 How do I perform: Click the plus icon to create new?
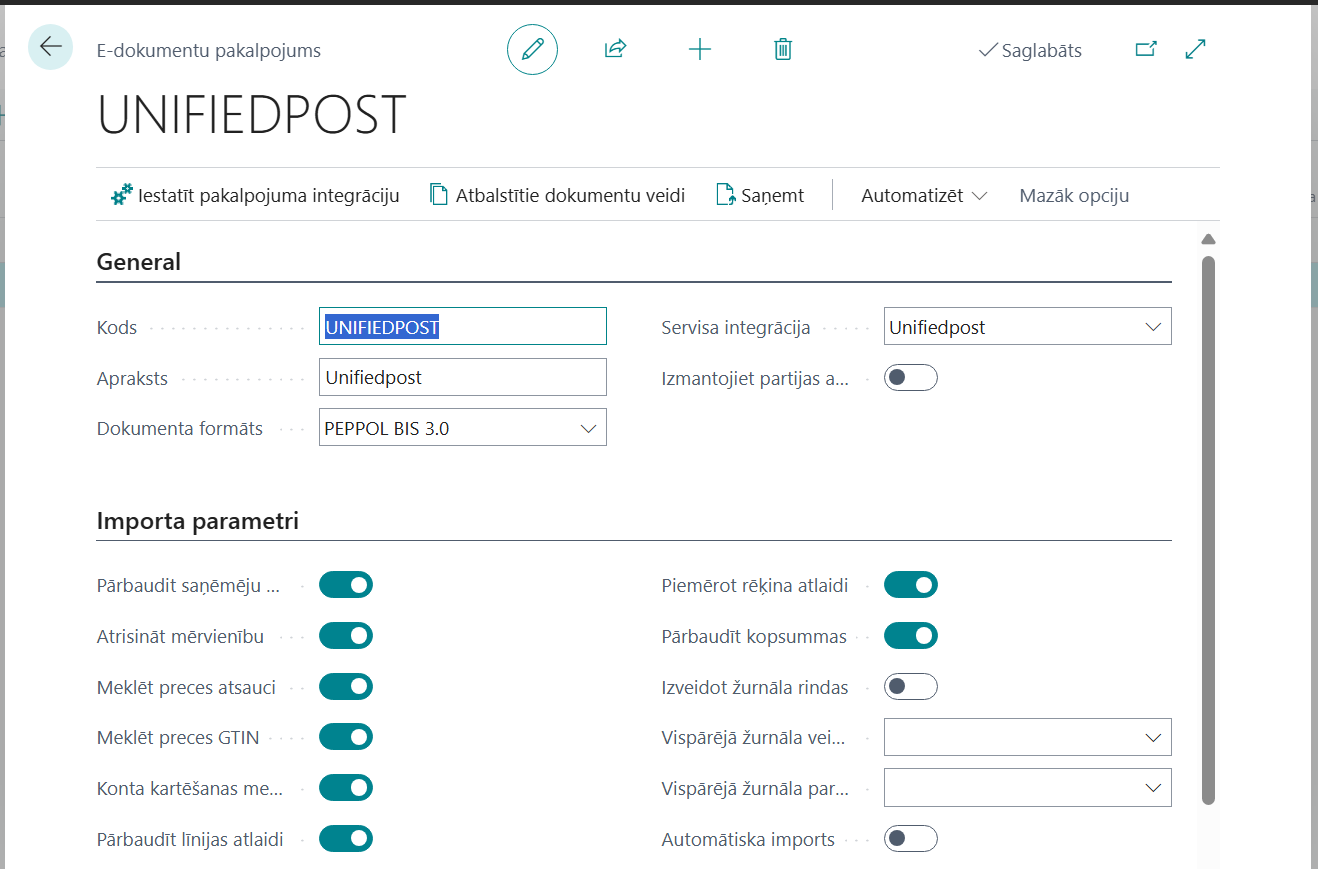(x=700, y=49)
